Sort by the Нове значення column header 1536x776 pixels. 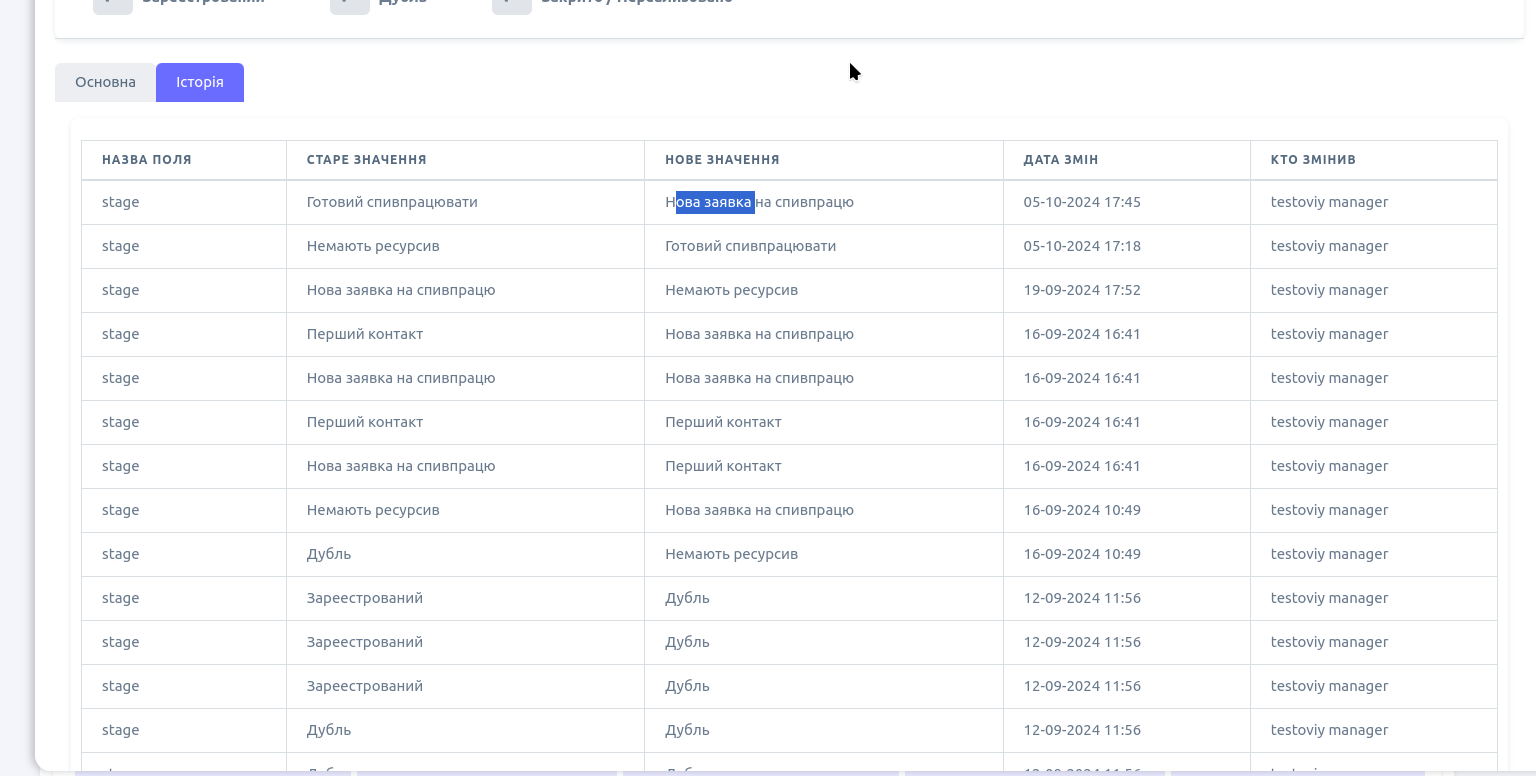click(722, 160)
